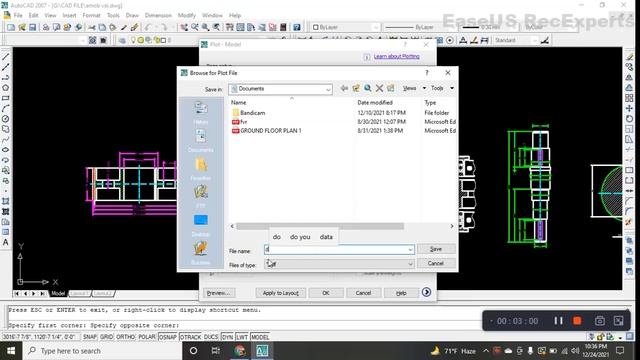Select the Rectangle tool in Draw toolbar
640x360 pixels.
(6, 98)
